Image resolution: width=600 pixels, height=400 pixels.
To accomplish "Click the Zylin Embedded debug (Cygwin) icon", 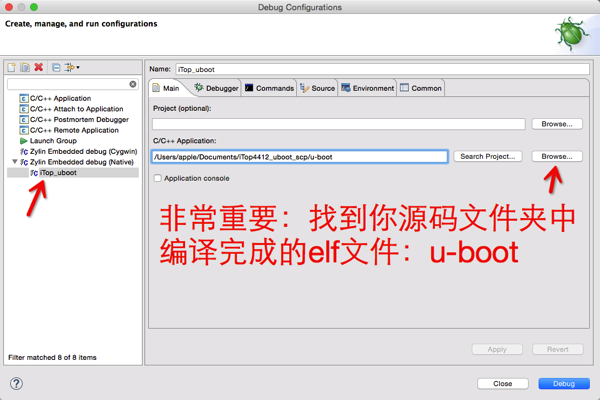I will (x=24, y=152).
